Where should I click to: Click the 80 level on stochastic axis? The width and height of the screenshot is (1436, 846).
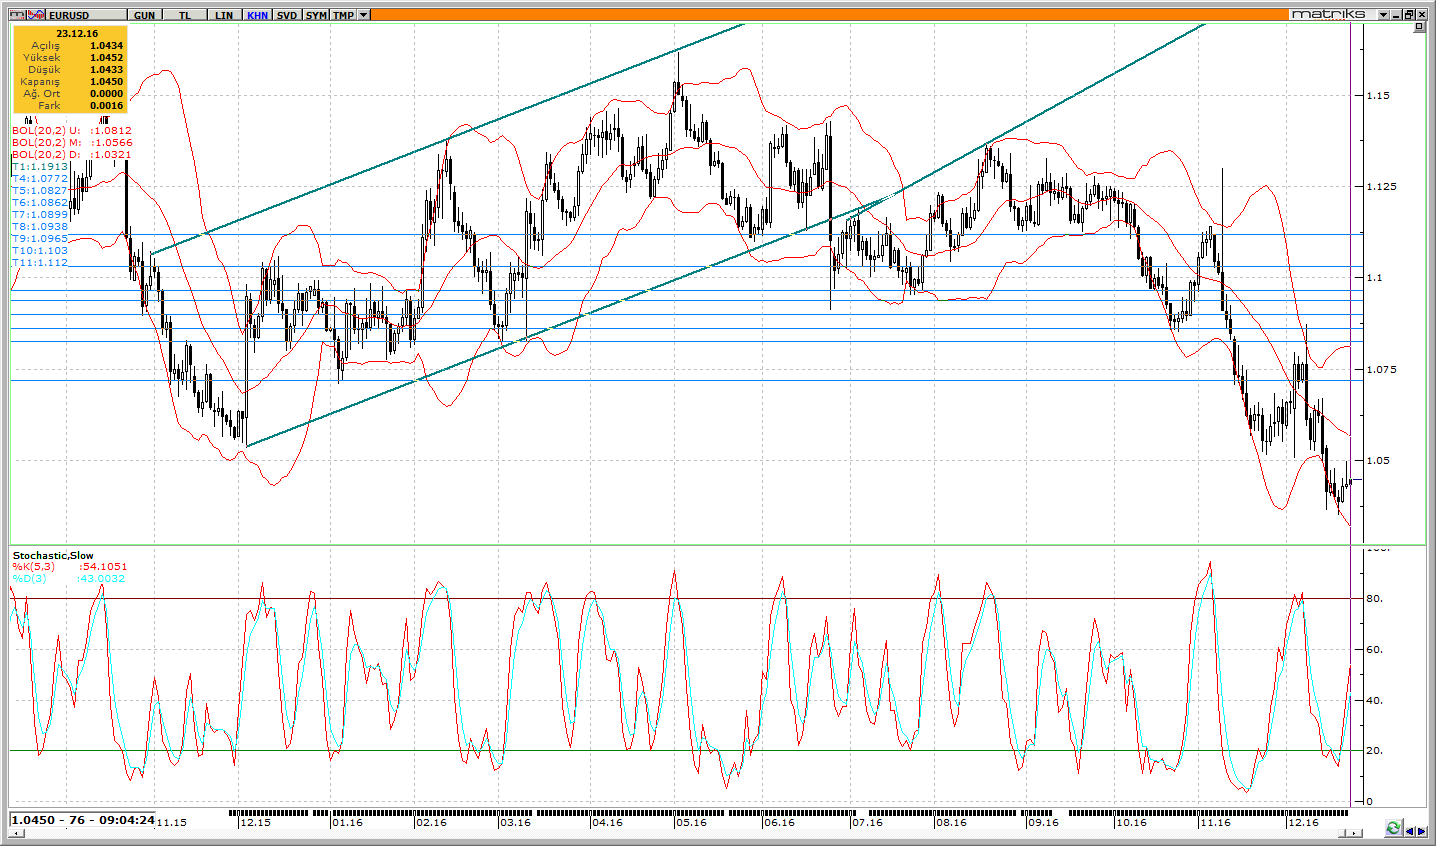pos(1374,599)
